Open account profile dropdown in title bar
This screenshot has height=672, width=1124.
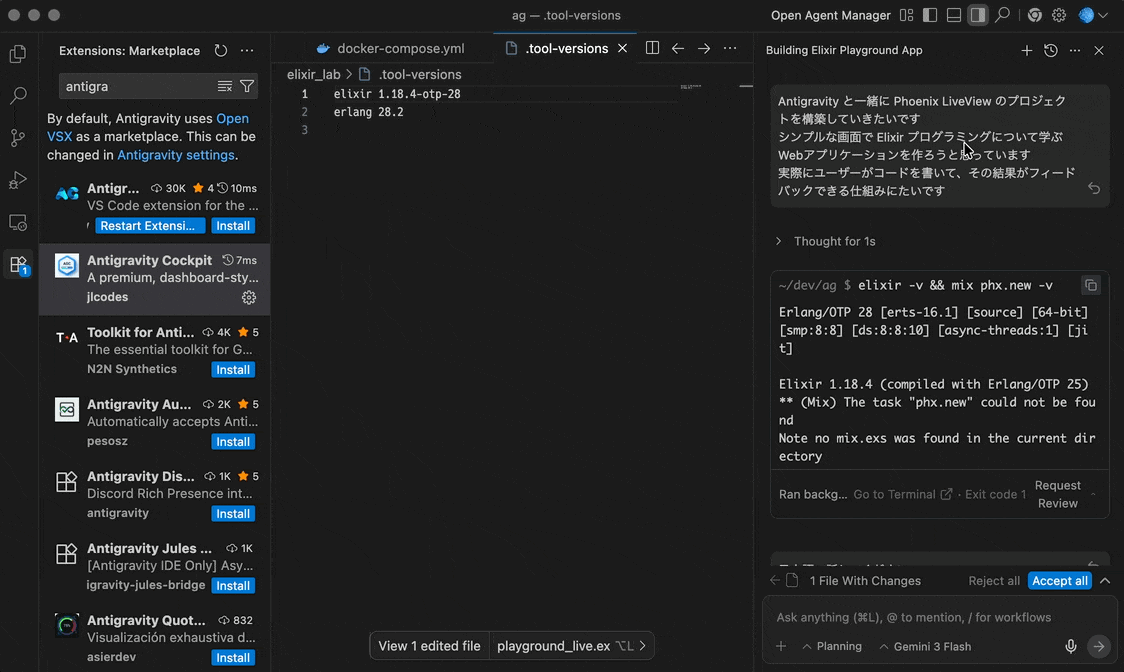pos(1093,15)
